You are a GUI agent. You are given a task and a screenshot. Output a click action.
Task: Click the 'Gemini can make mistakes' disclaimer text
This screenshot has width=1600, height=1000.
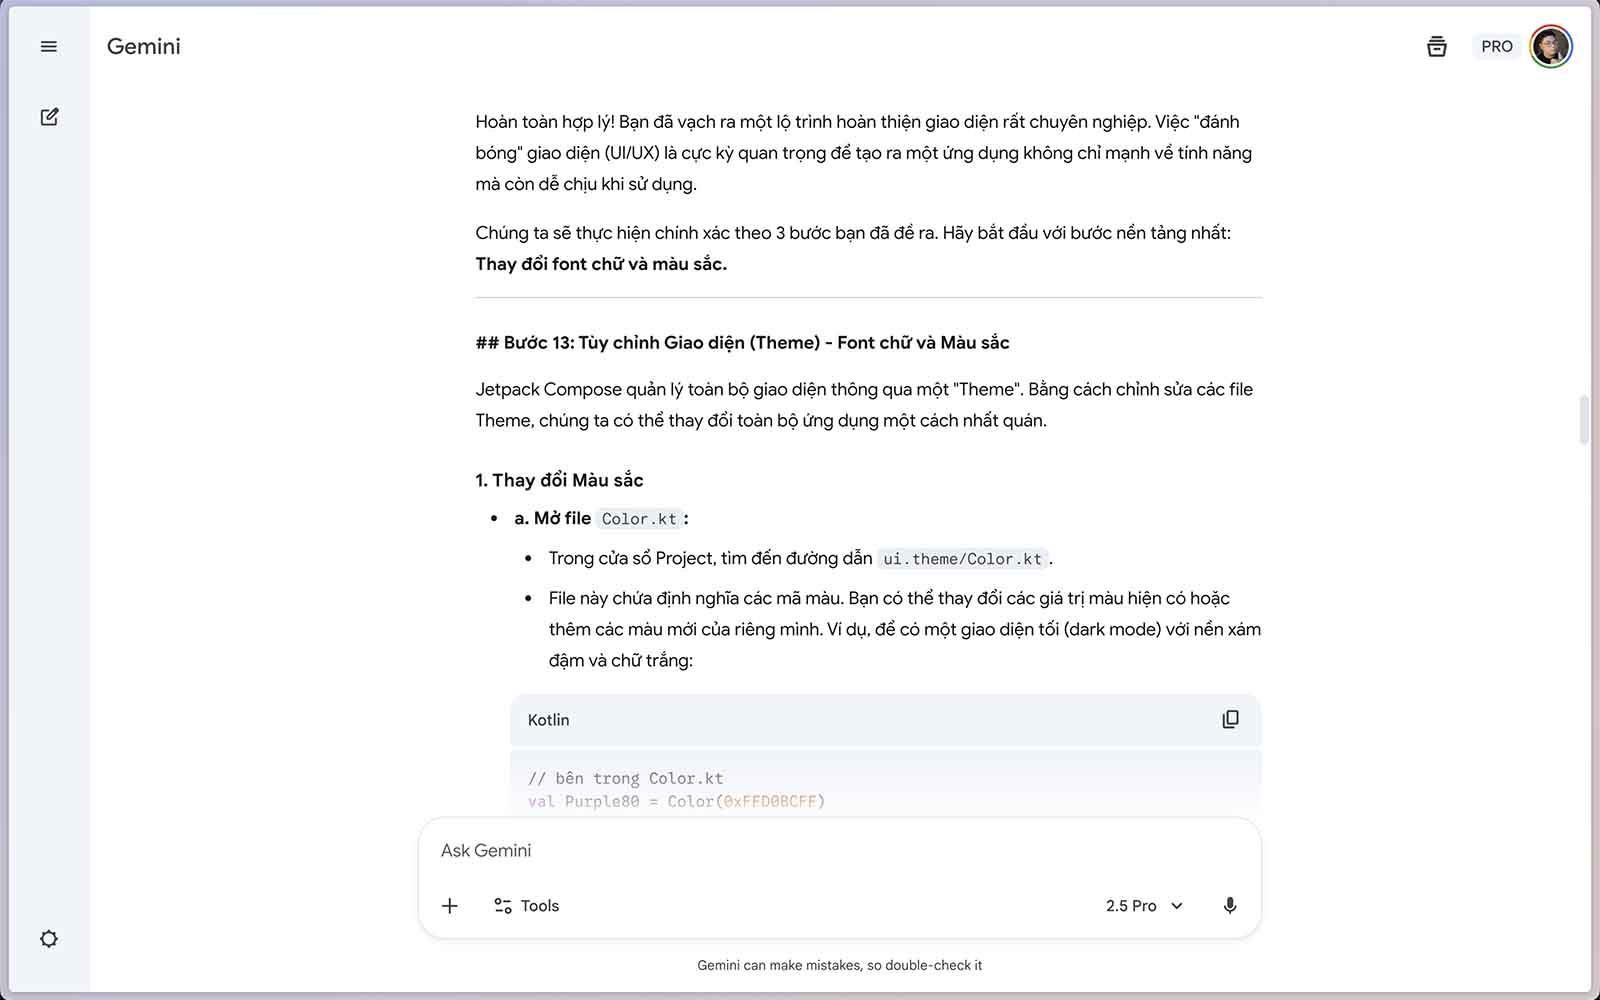click(x=839, y=966)
